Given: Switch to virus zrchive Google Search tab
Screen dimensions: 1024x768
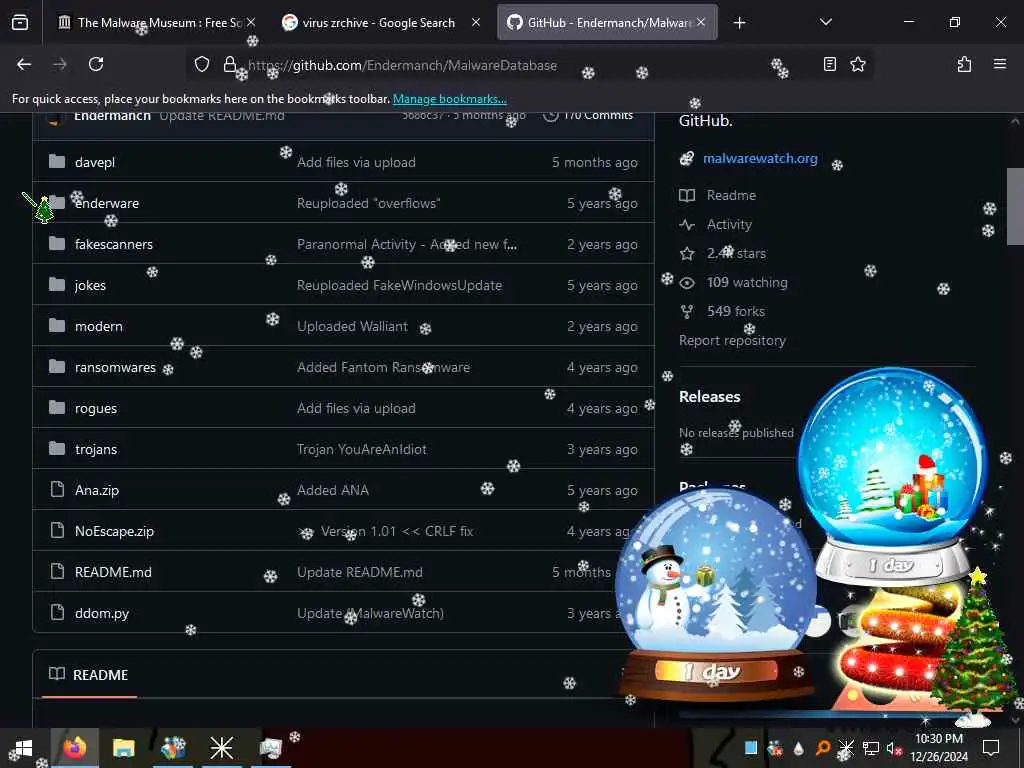Looking at the screenshot, I should [379, 23].
